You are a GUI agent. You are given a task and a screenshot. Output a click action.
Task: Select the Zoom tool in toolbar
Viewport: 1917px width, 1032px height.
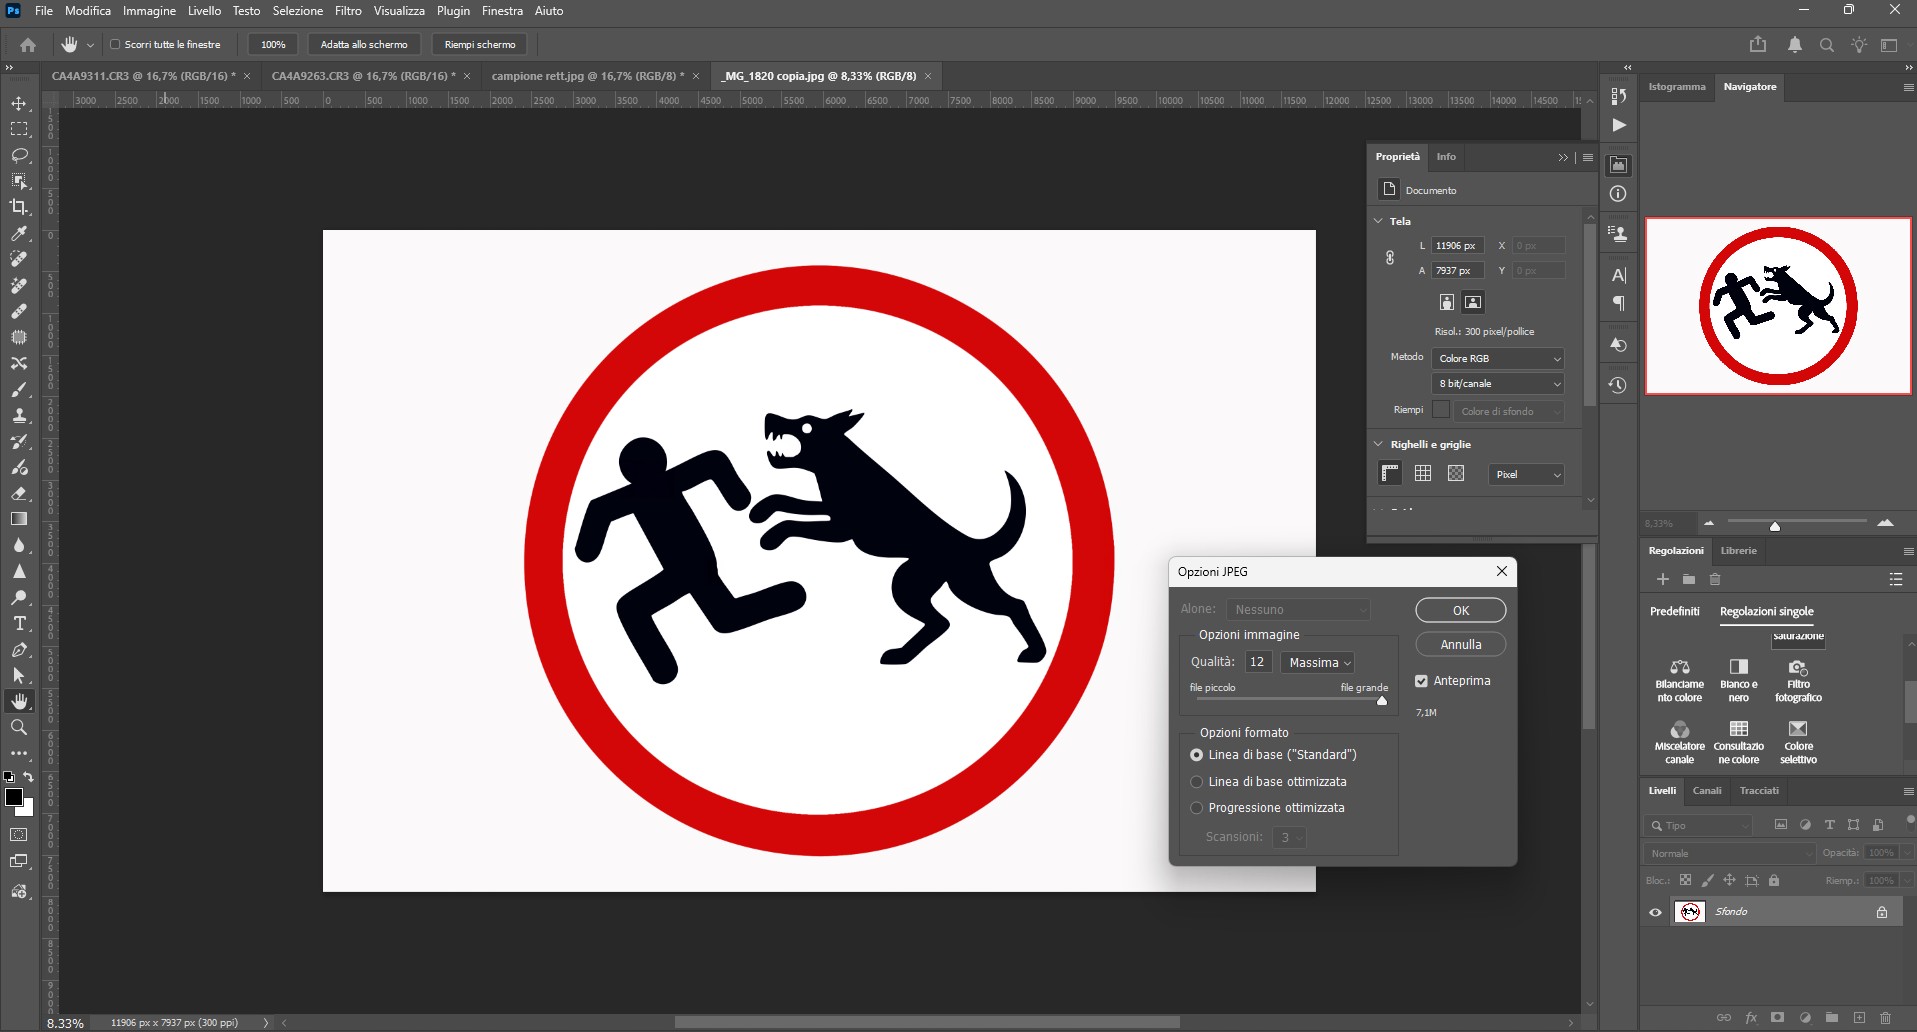[x=19, y=727]
